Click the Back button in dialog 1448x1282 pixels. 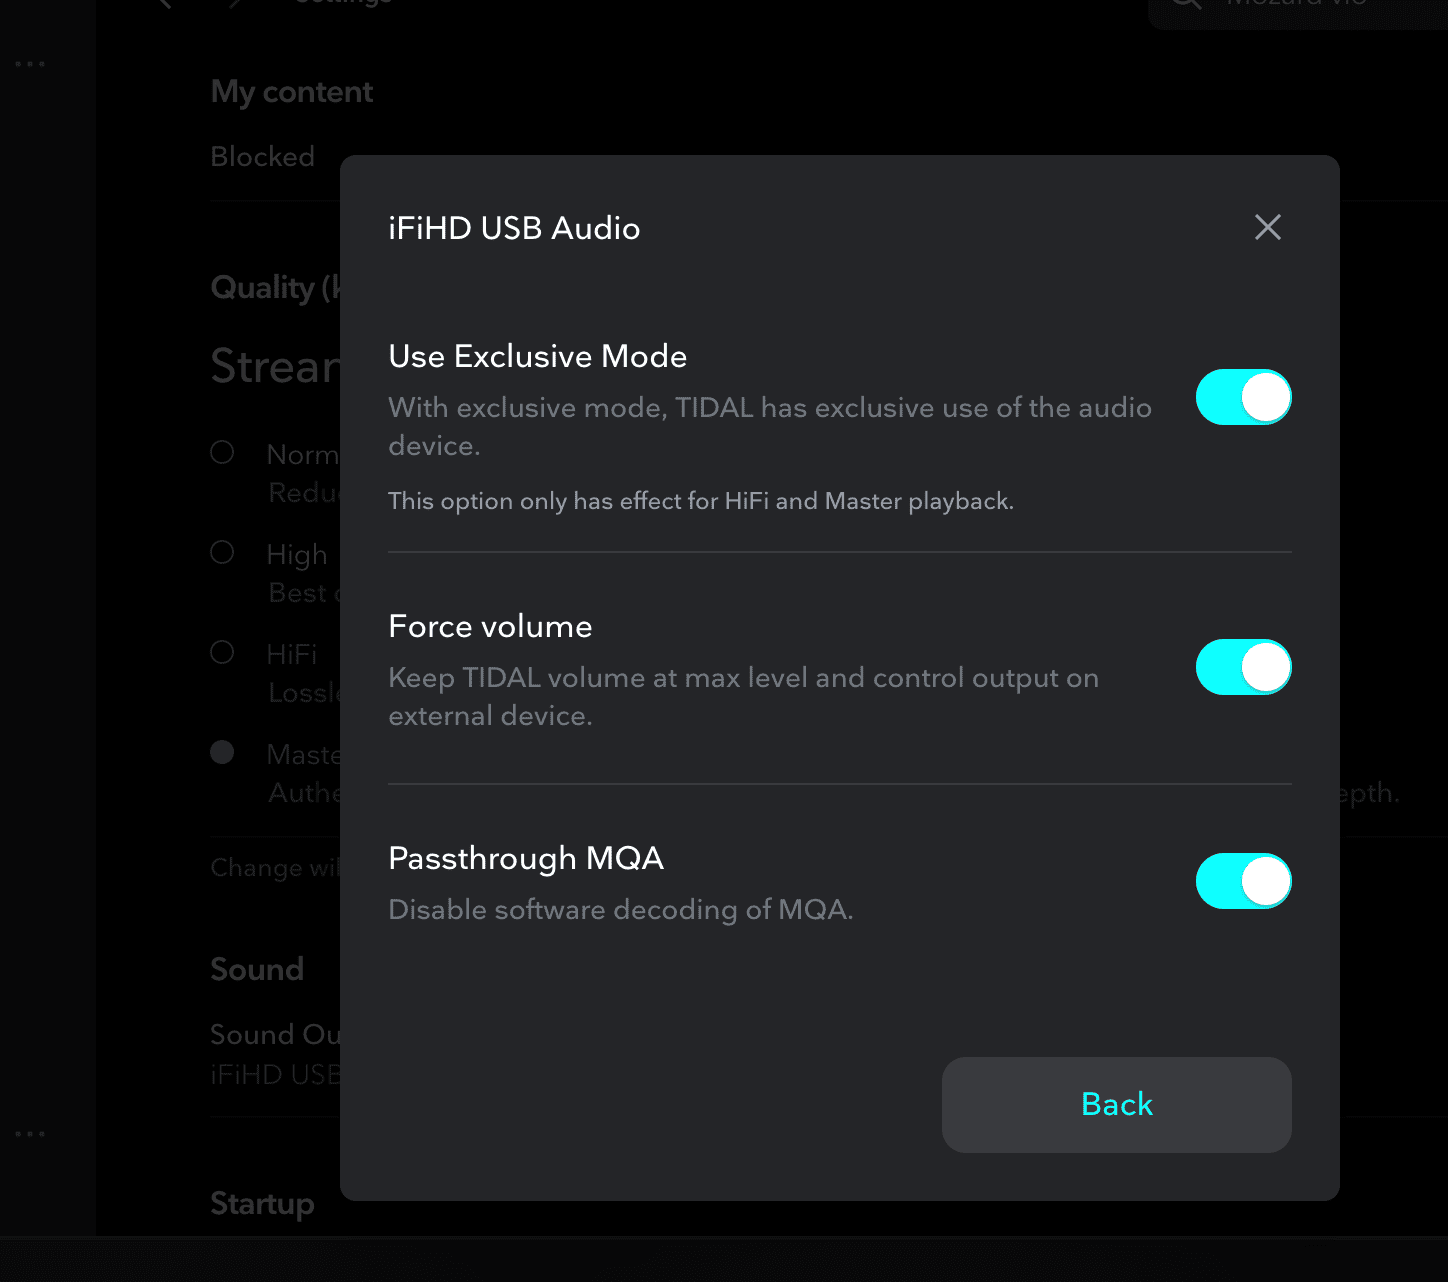[1116, 1104]
